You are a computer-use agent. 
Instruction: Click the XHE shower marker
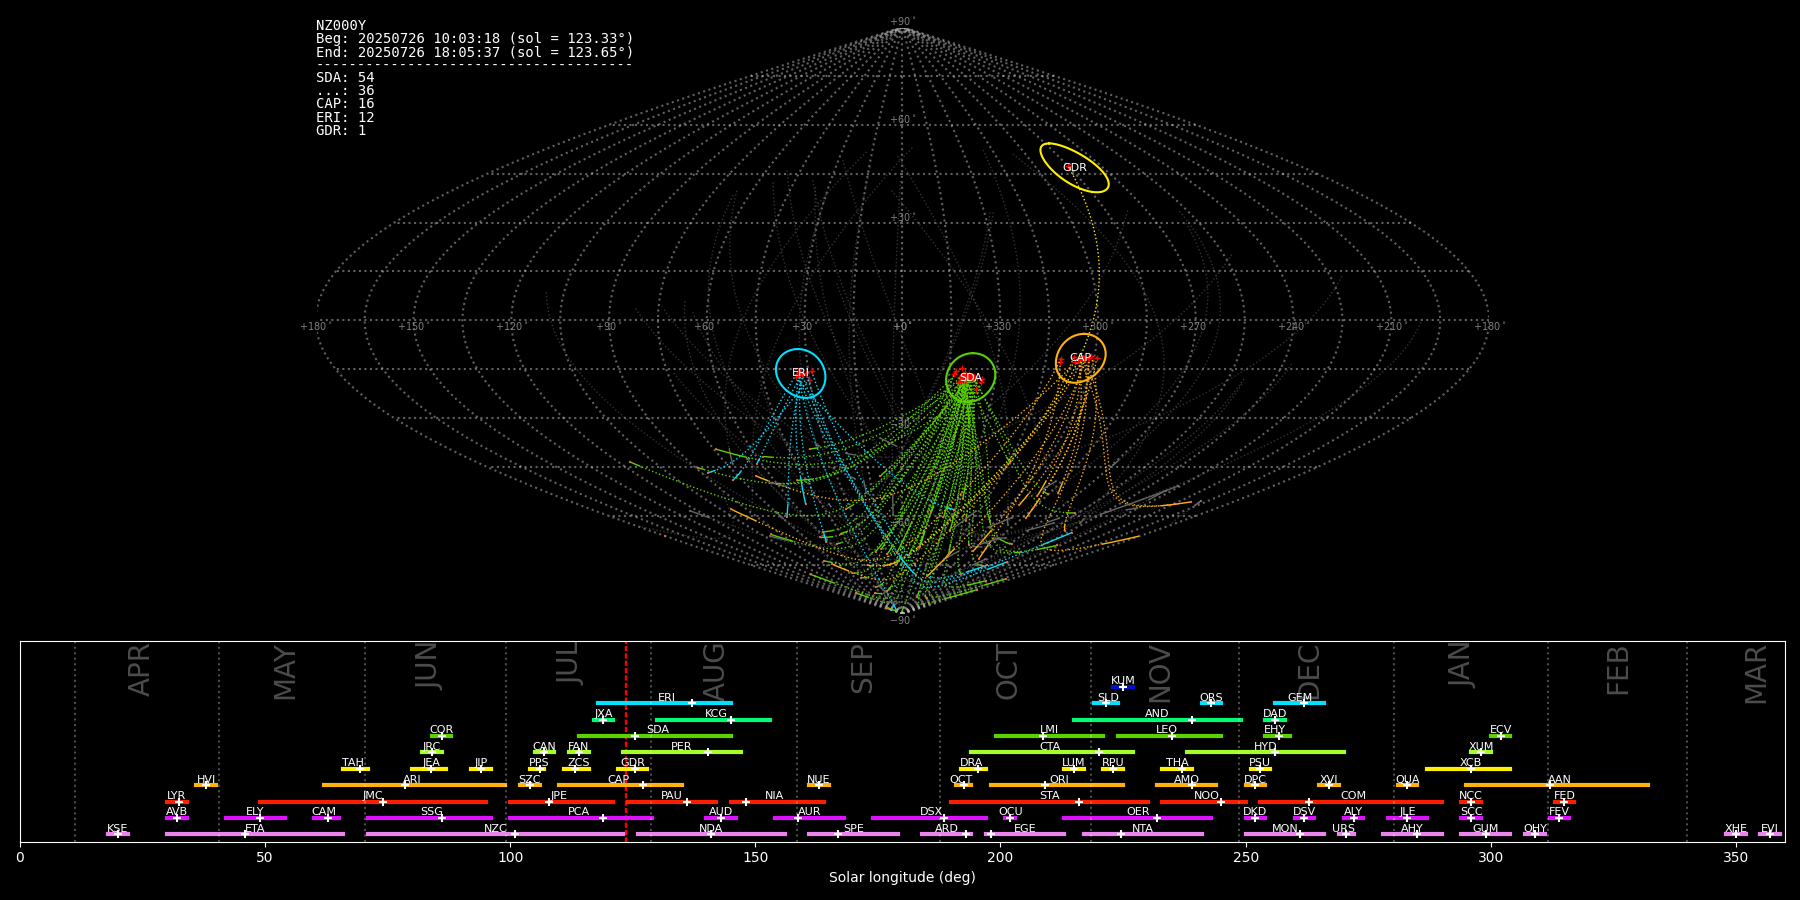pyautogui.click(x=1736, y=834)
